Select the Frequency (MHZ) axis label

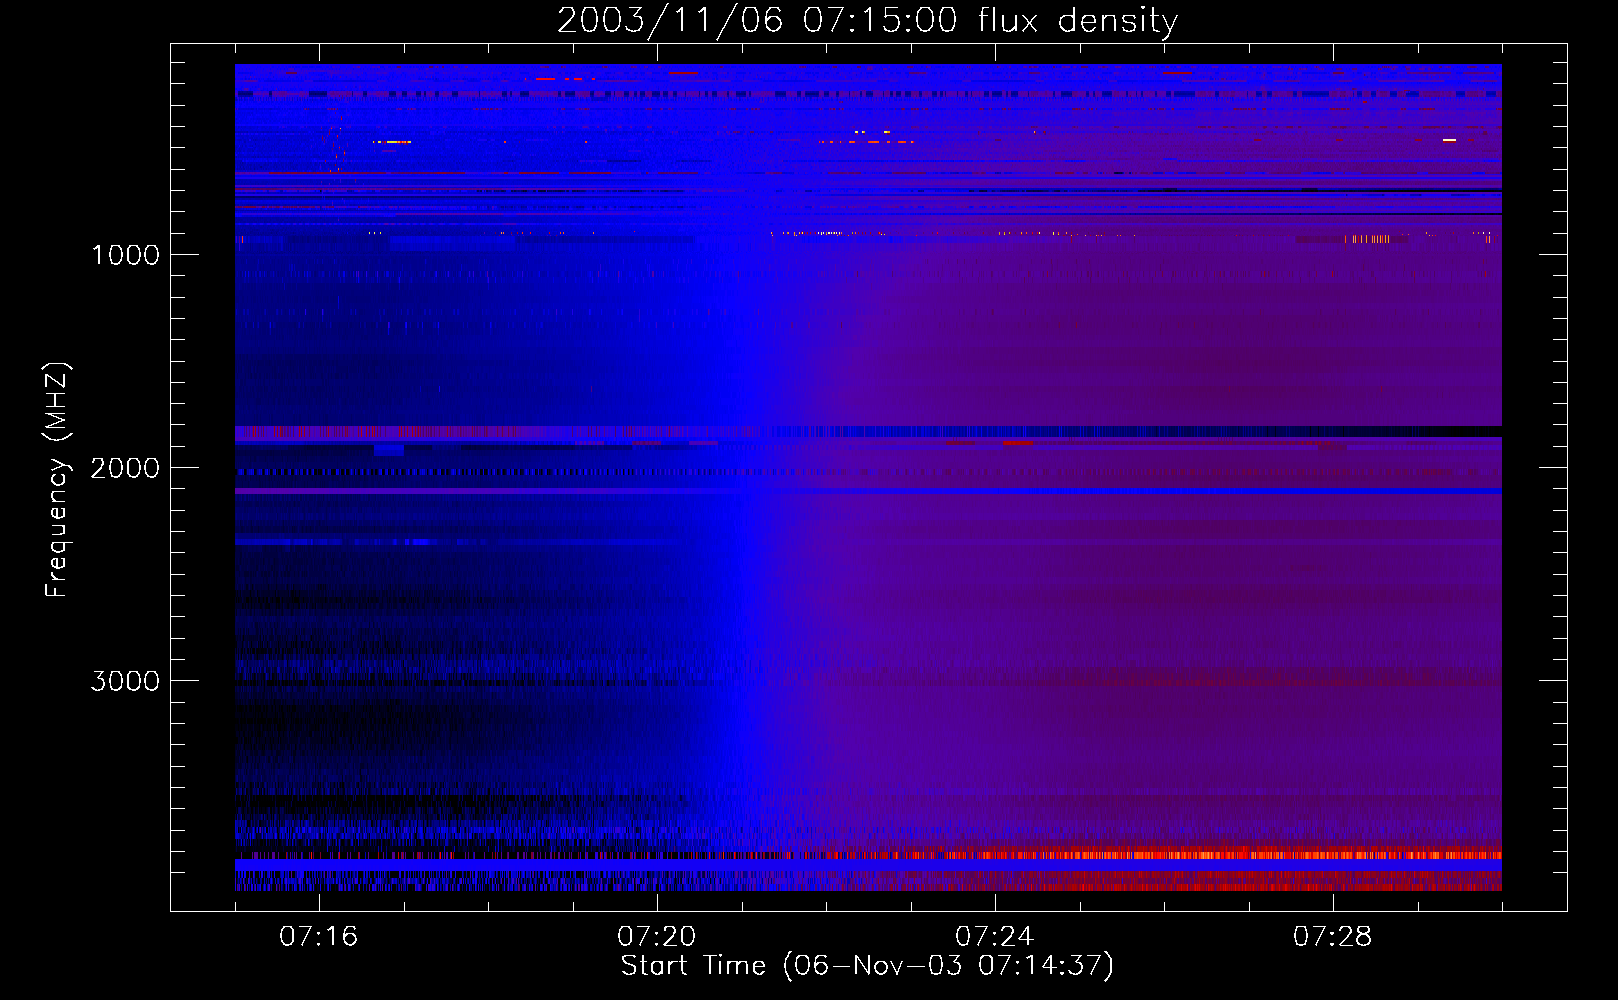point(57,480)
